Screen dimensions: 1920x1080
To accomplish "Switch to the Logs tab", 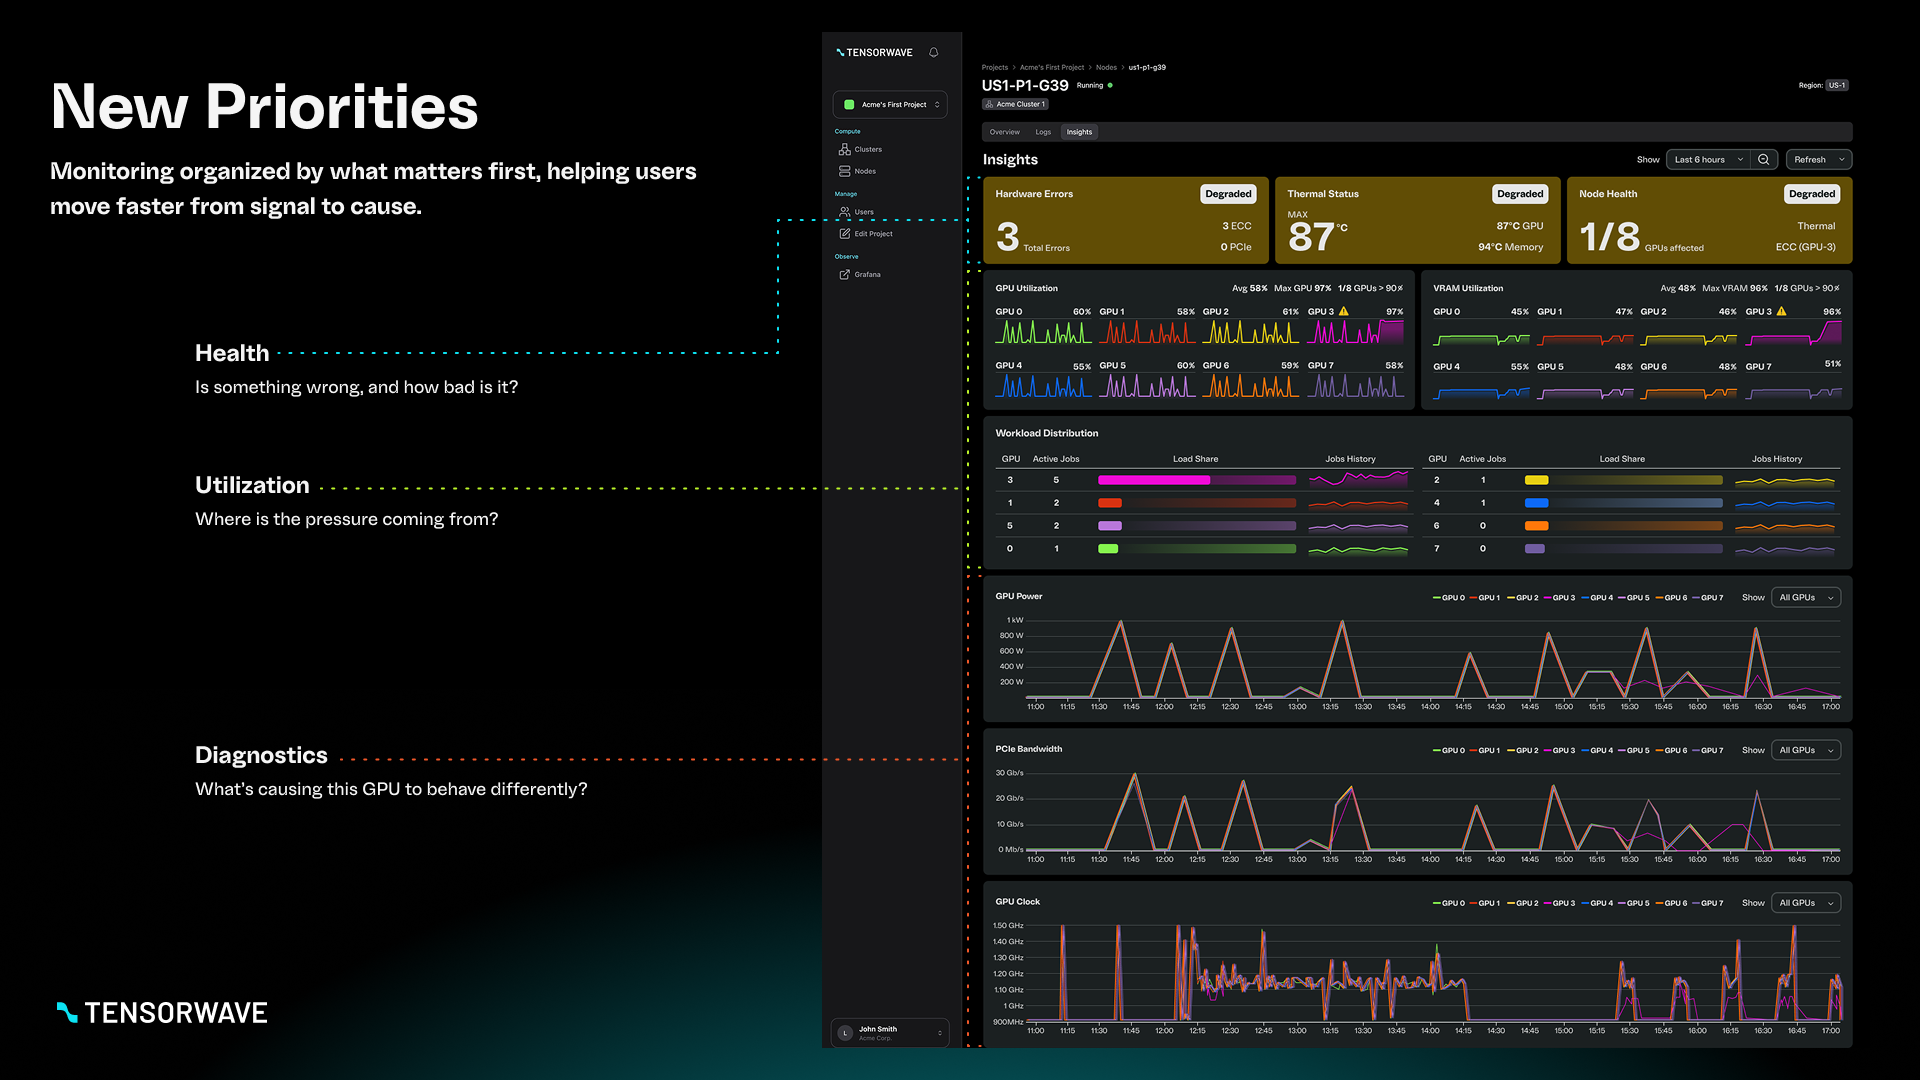I will pos(1043,132).
